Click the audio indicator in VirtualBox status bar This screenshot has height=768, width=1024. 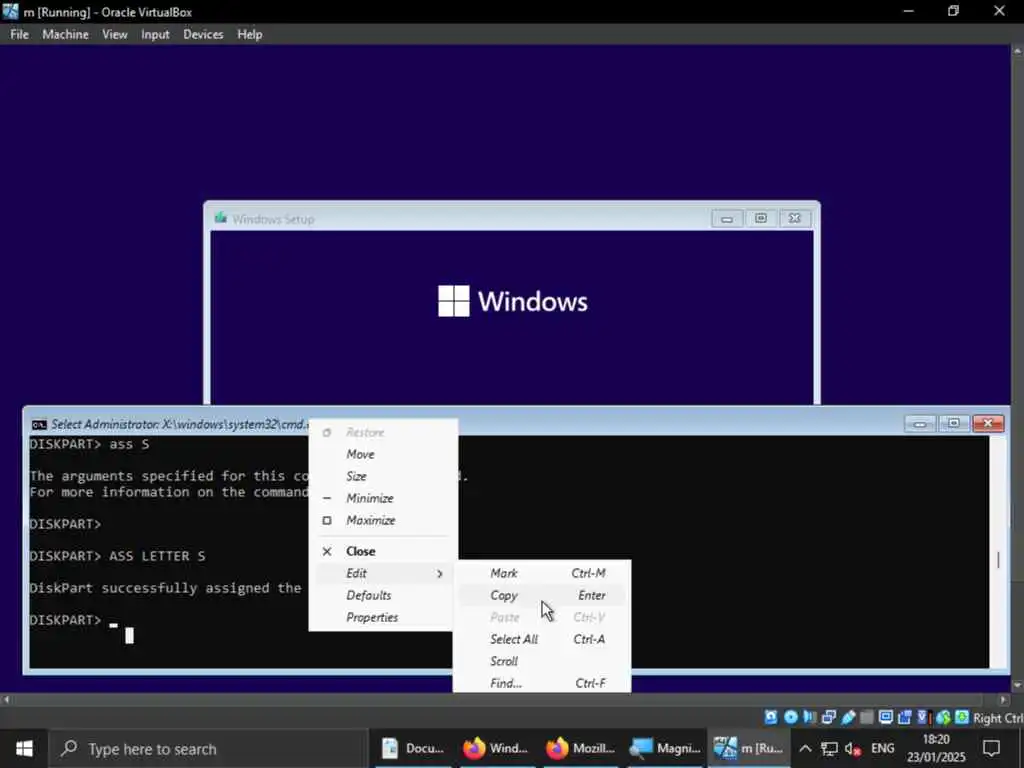810,717
